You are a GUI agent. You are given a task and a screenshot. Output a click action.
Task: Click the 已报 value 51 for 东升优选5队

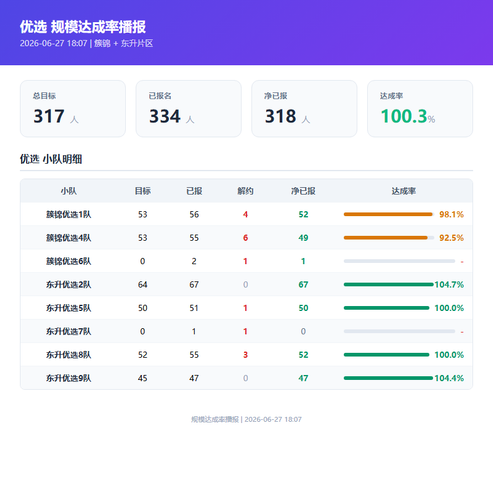(x=194, y=308)
